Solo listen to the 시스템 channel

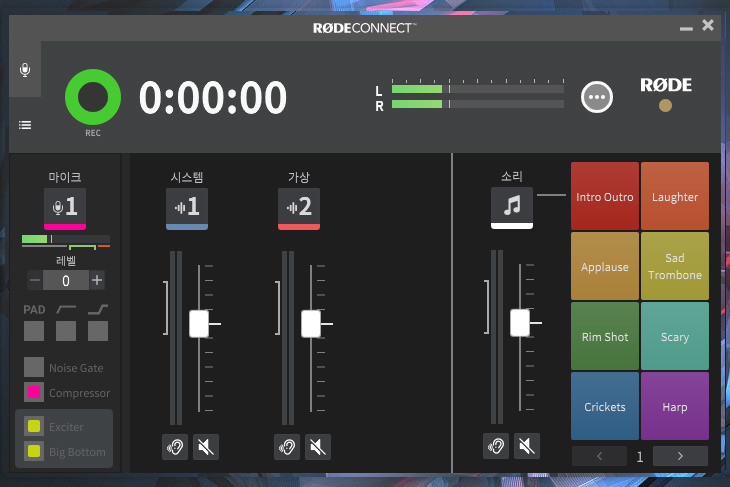[175, 447]
